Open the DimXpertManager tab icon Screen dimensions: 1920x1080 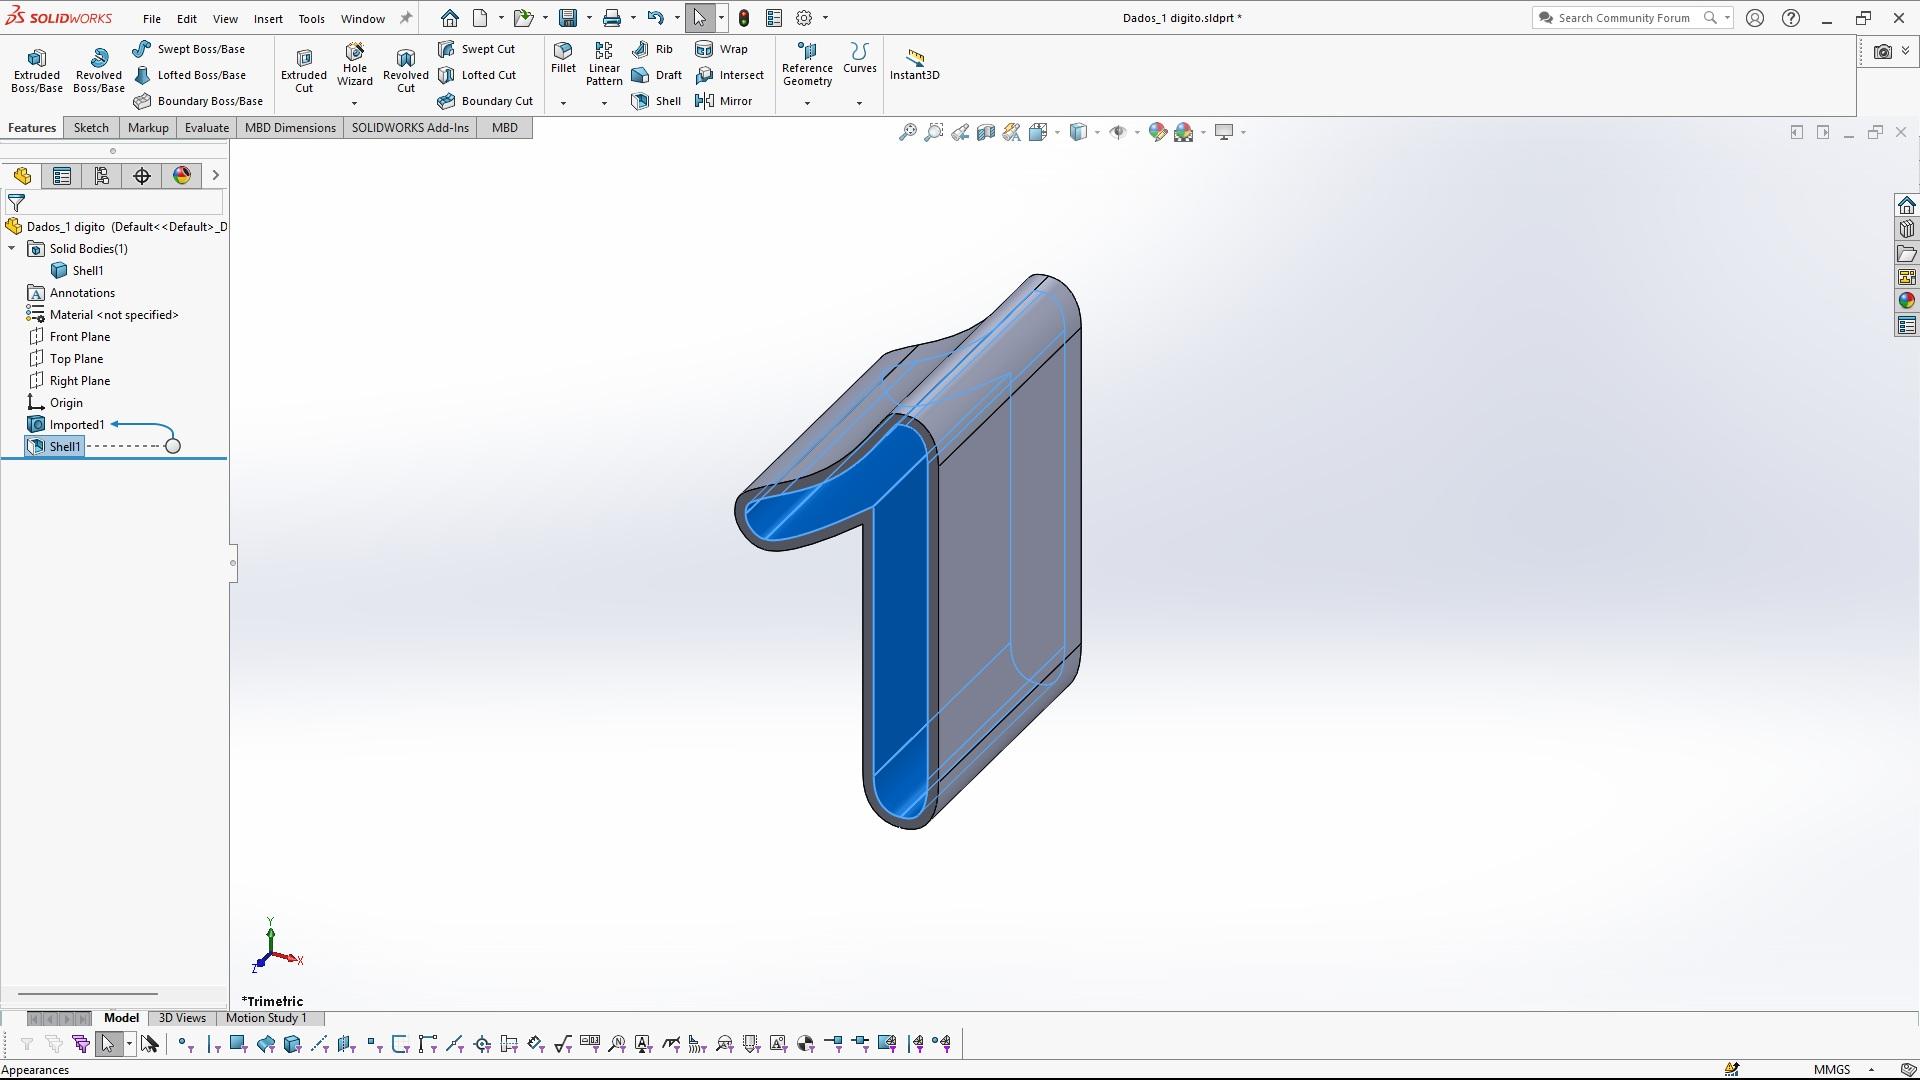tap(142, 176)
